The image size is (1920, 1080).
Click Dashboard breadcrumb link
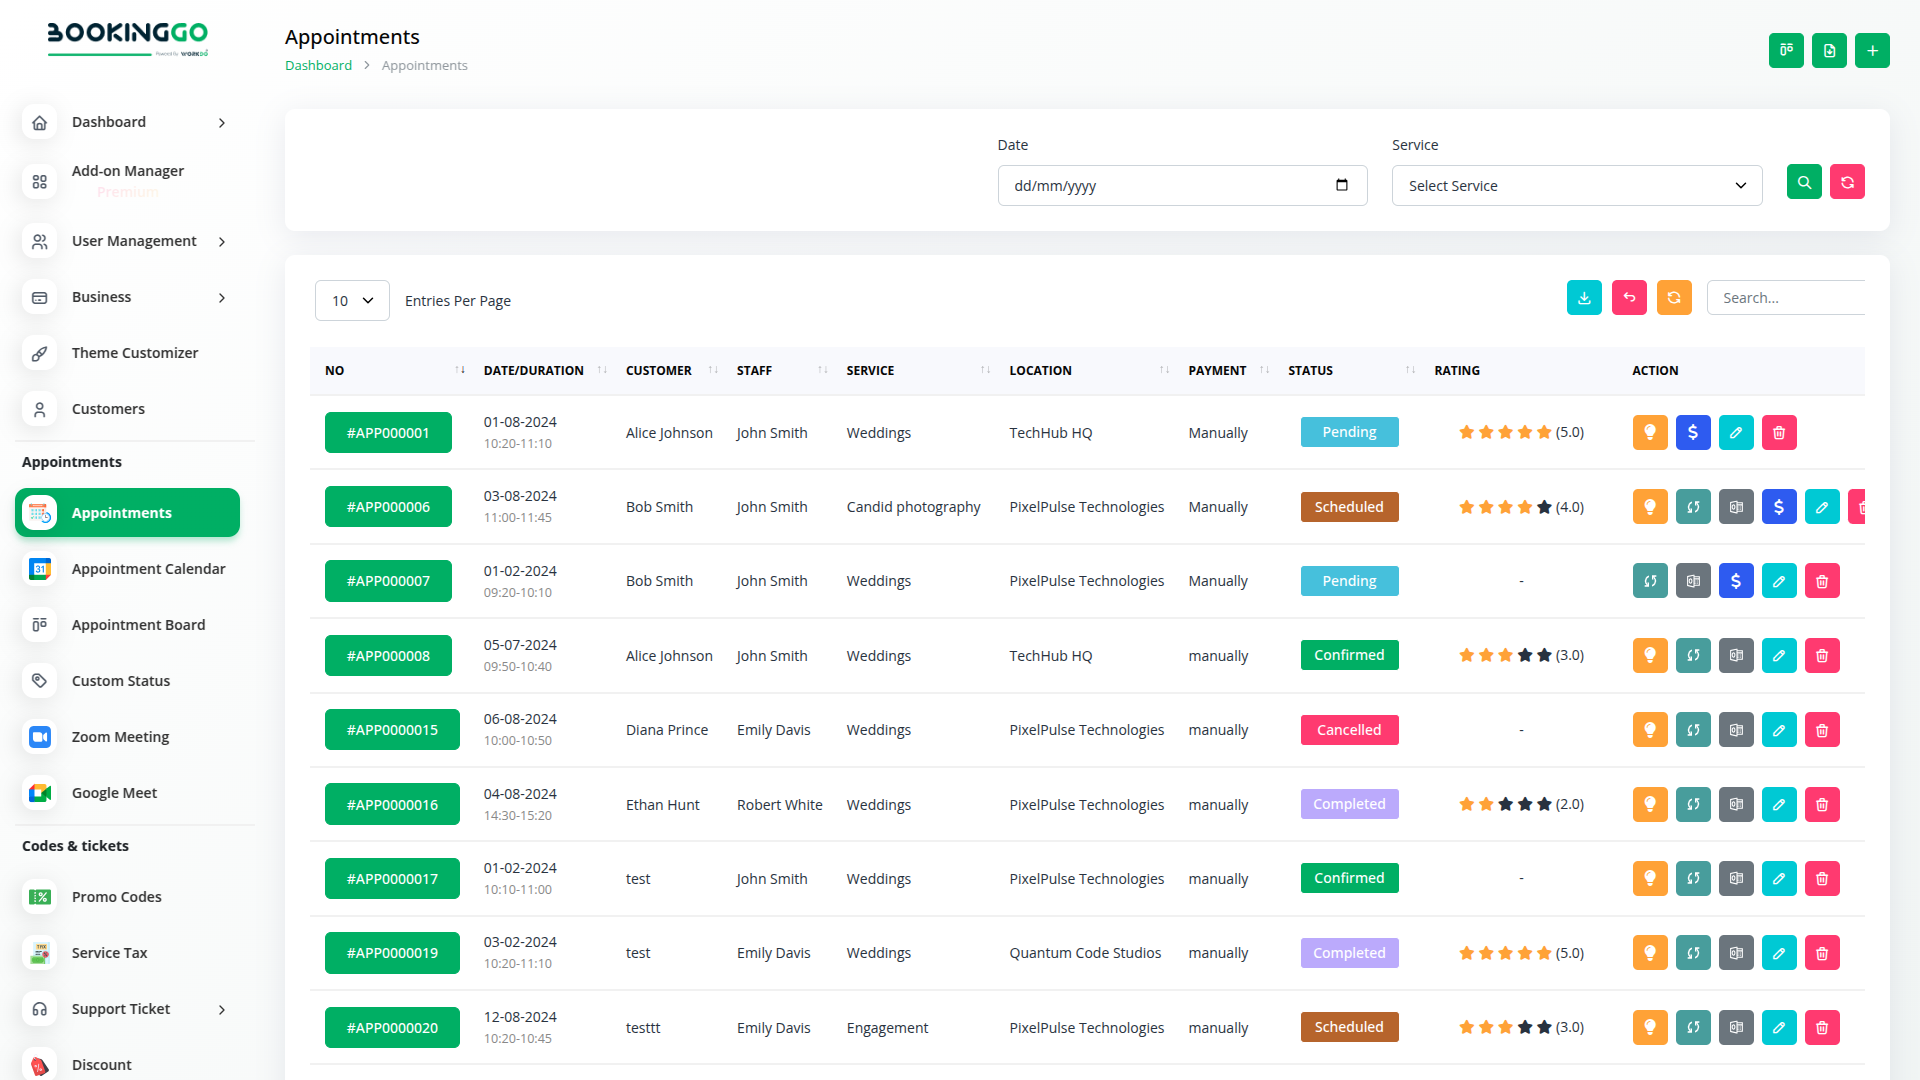click(x=318, y=65)
